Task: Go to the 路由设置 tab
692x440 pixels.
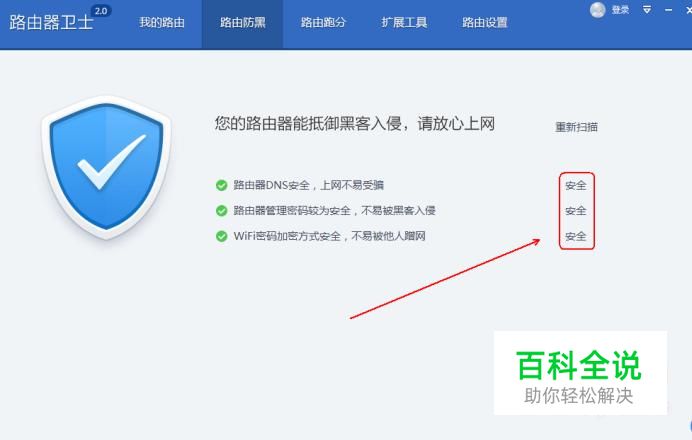Action: 485,23
